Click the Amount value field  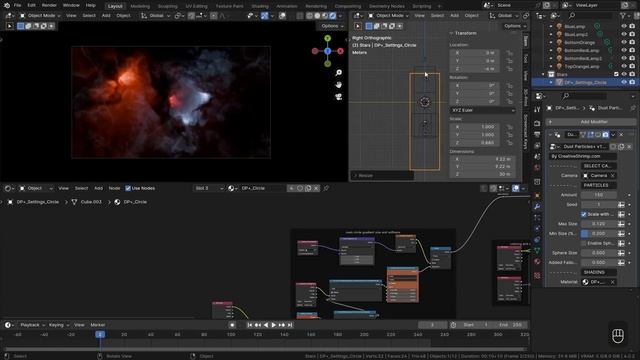pyautogui.click(x=599, y=195)
